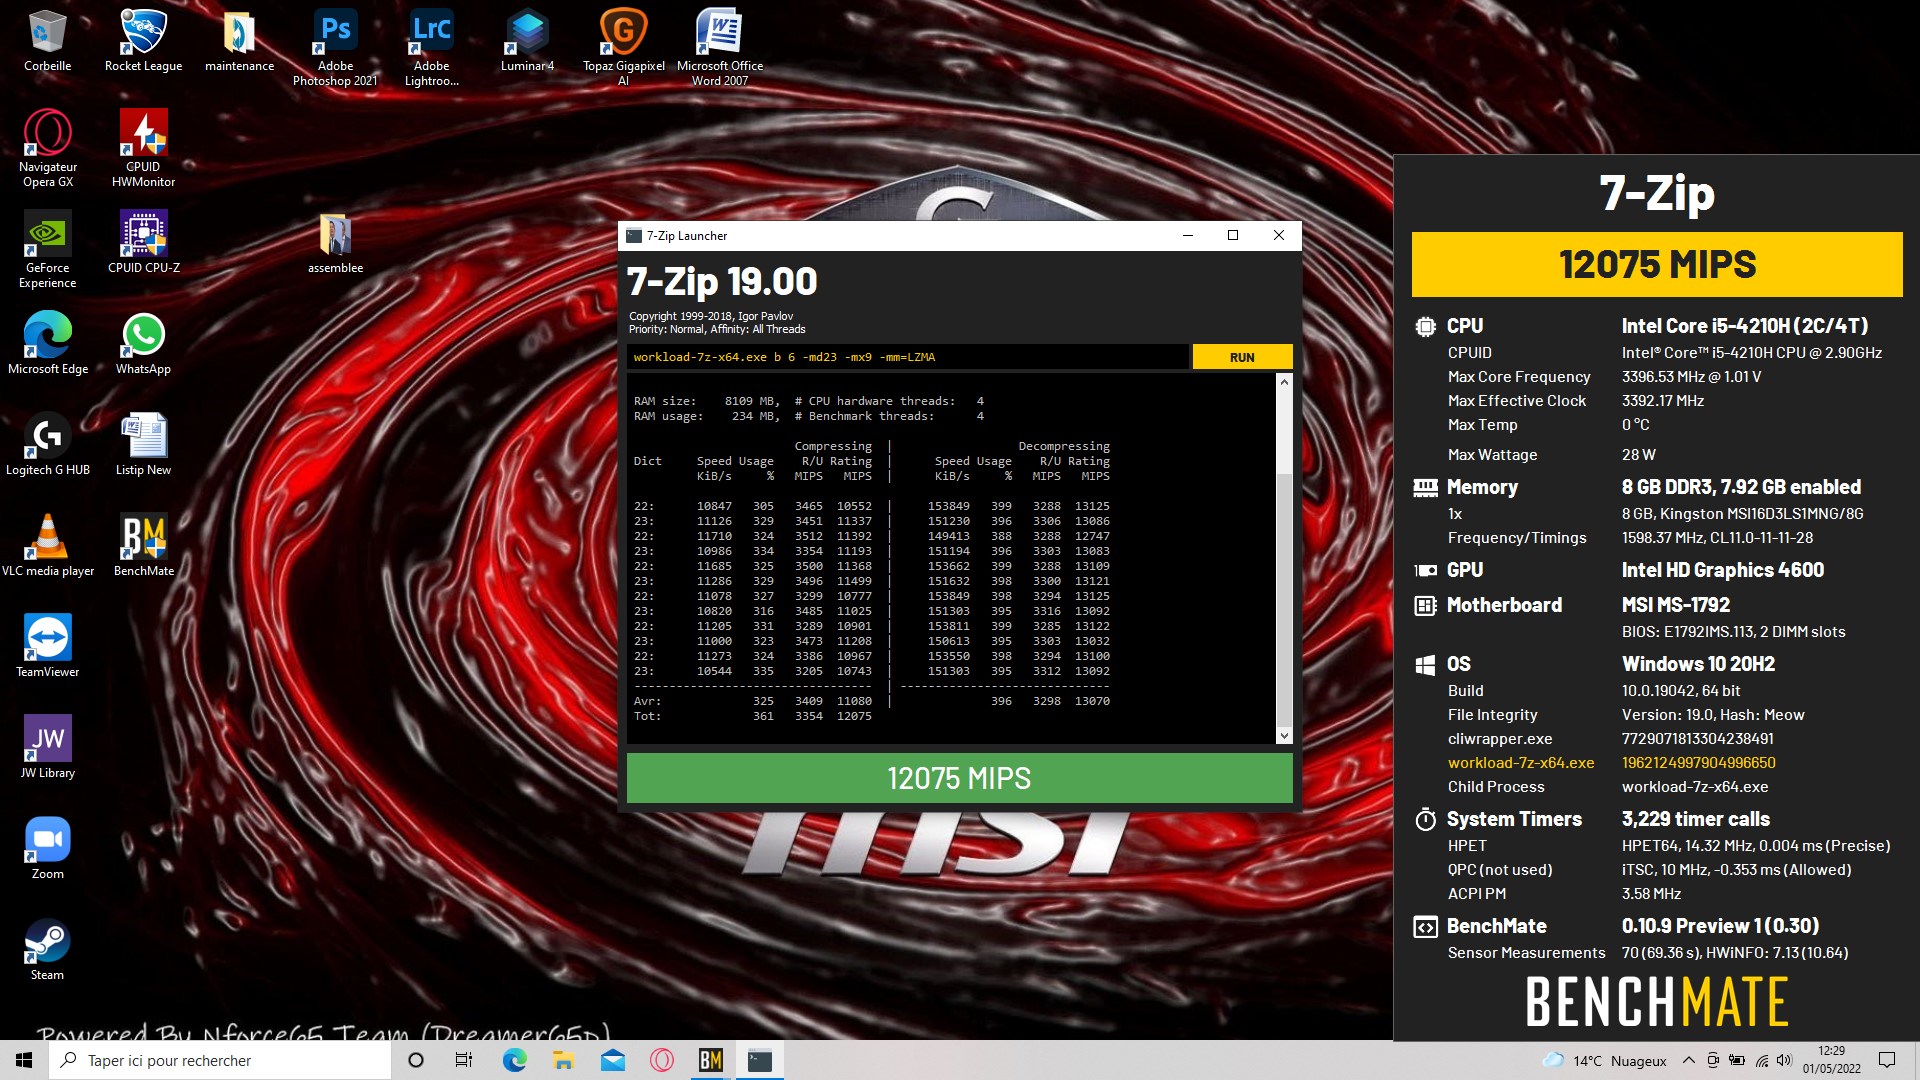This screenshot has width=1920, height=1080.
Task: Open File Explorer from taskbar
Action: pyautogui.click(x=563, y=1060)
